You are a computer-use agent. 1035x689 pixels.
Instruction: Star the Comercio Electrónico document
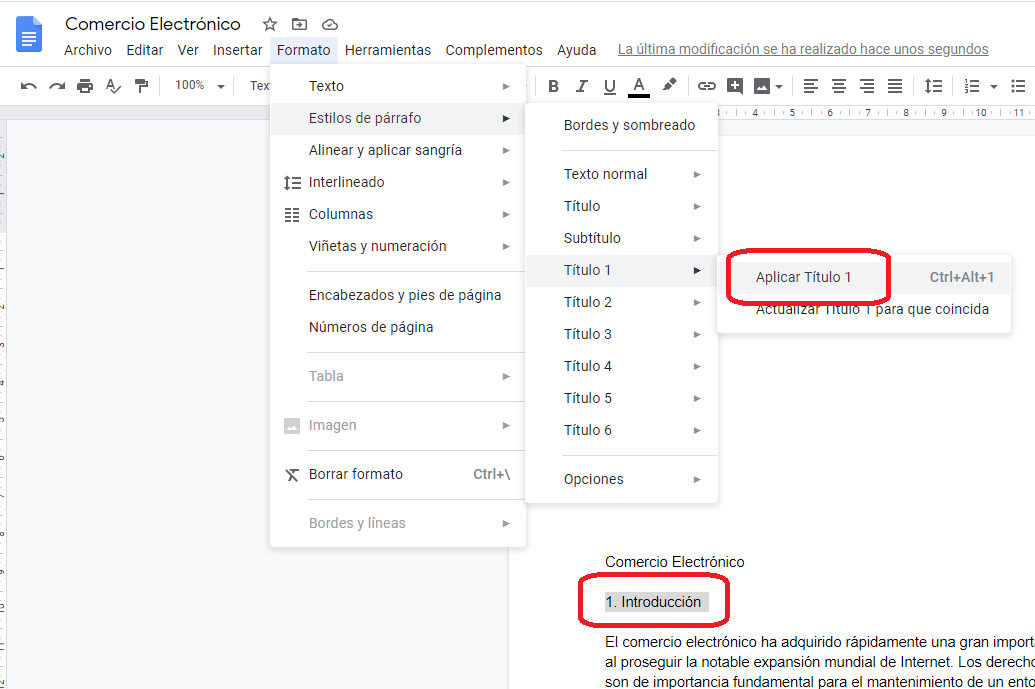tap(270, 24)
